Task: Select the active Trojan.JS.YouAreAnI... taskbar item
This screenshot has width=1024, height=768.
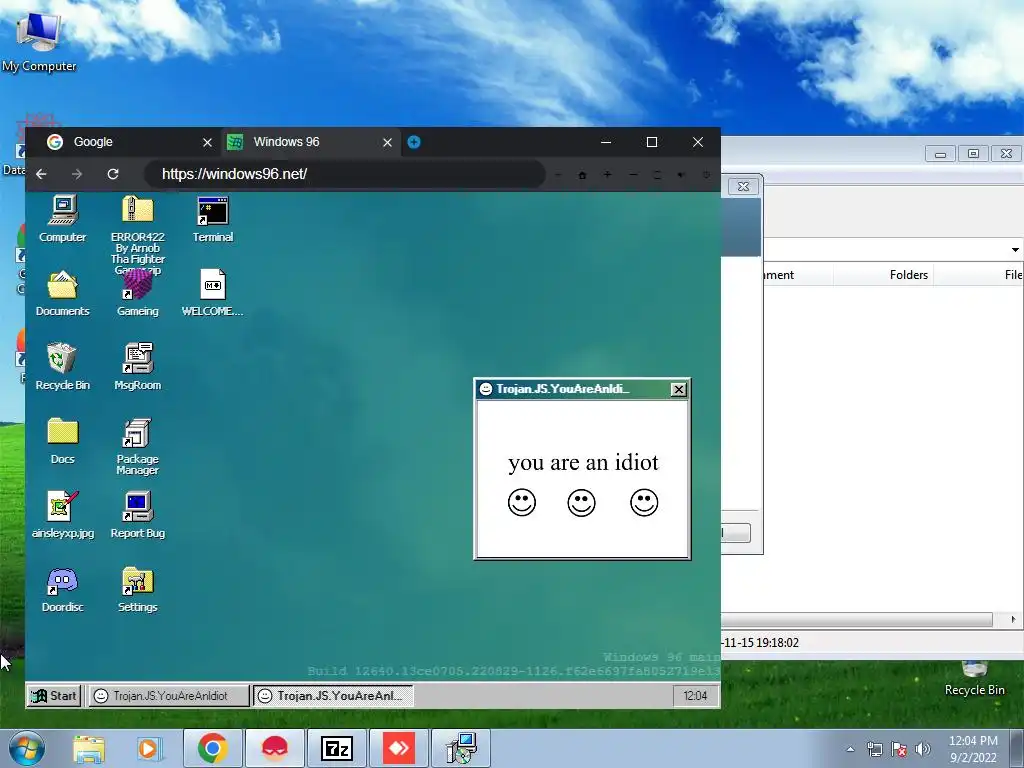Action: [x=333, y=696]
